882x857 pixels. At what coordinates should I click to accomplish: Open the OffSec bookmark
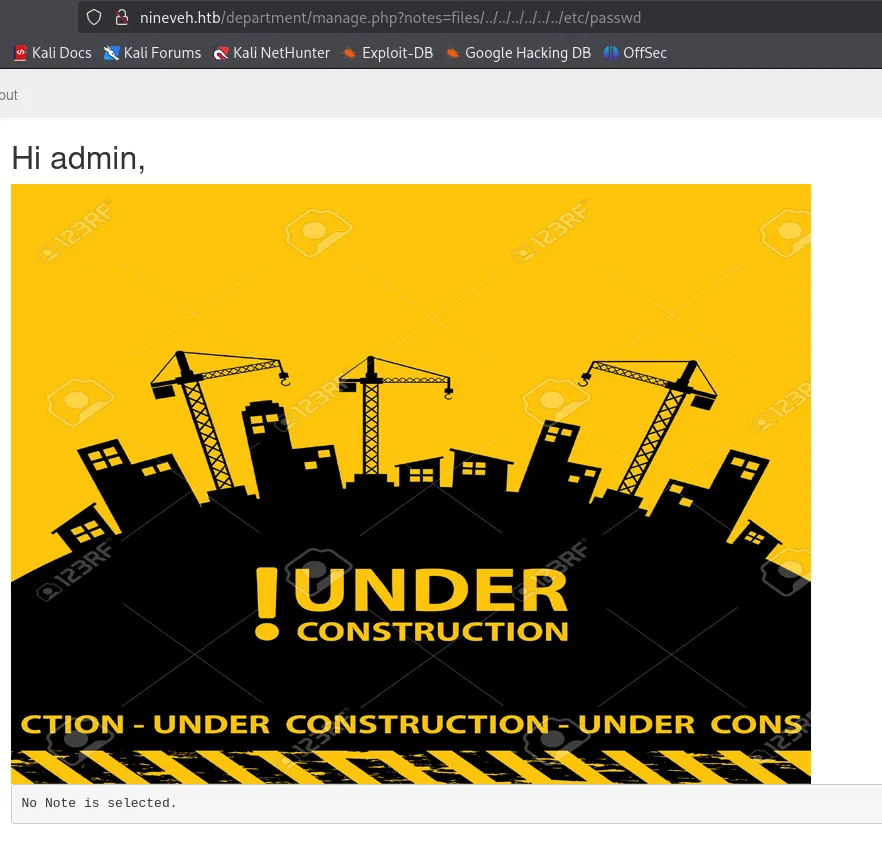[x=635, y=53]
